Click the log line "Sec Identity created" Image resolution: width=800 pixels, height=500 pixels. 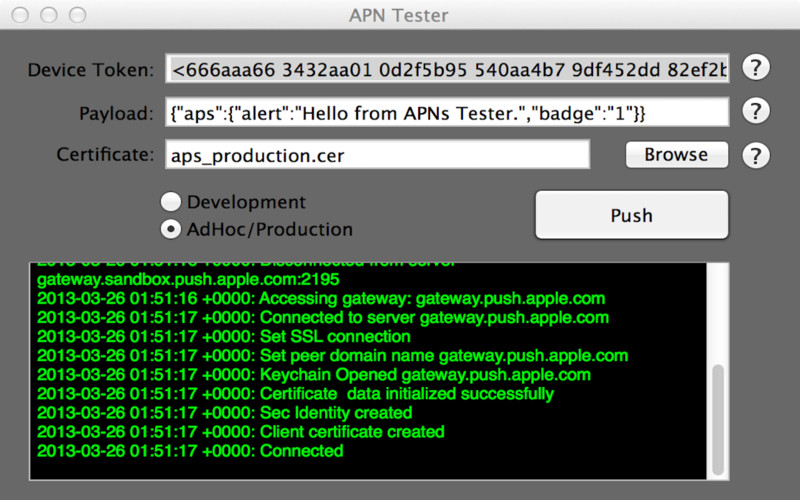(x=224, y=413)
